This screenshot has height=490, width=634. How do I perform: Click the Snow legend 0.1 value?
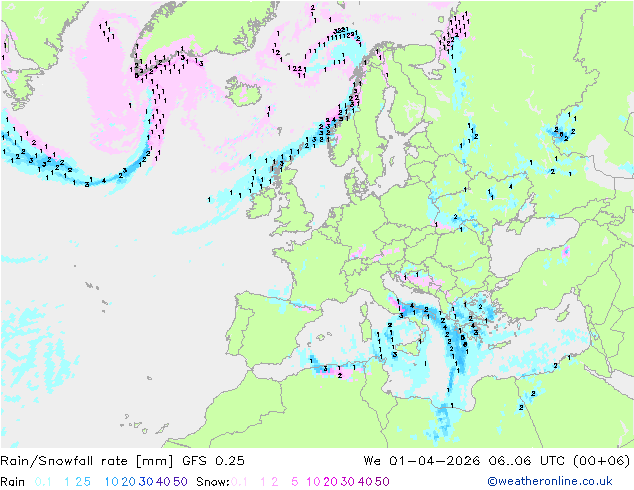pos(239,482)
